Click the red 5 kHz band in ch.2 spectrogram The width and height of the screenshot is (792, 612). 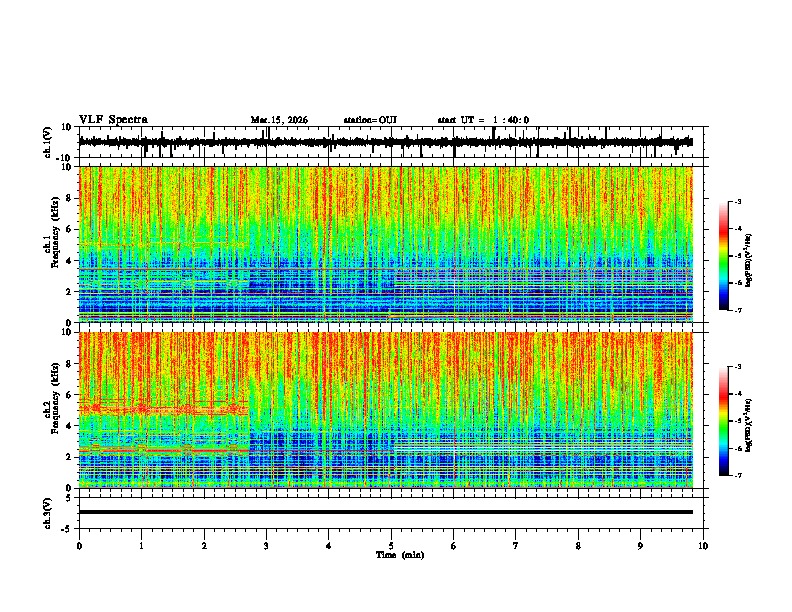[164, 408]
